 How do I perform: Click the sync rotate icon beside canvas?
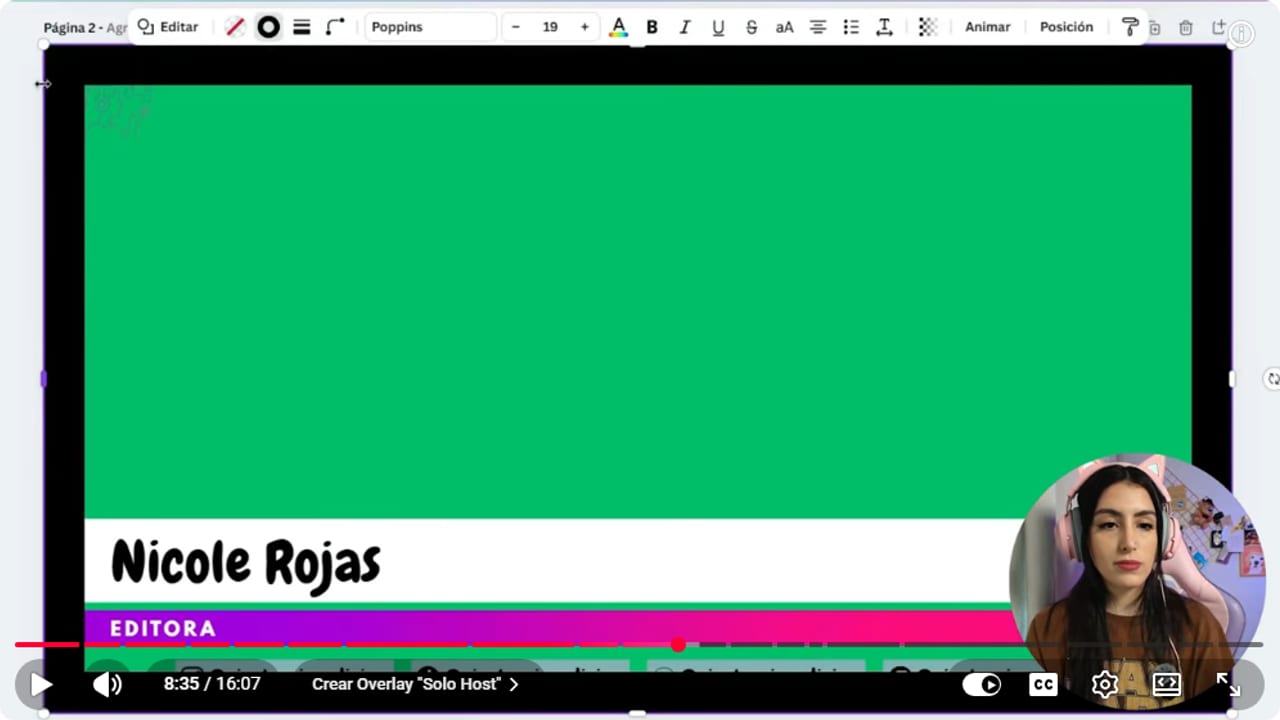point(1272,379)
